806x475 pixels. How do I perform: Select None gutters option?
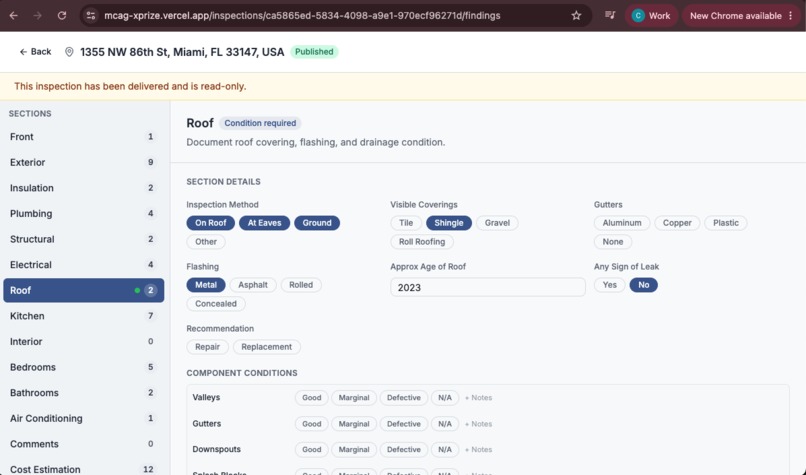(613, 242)
